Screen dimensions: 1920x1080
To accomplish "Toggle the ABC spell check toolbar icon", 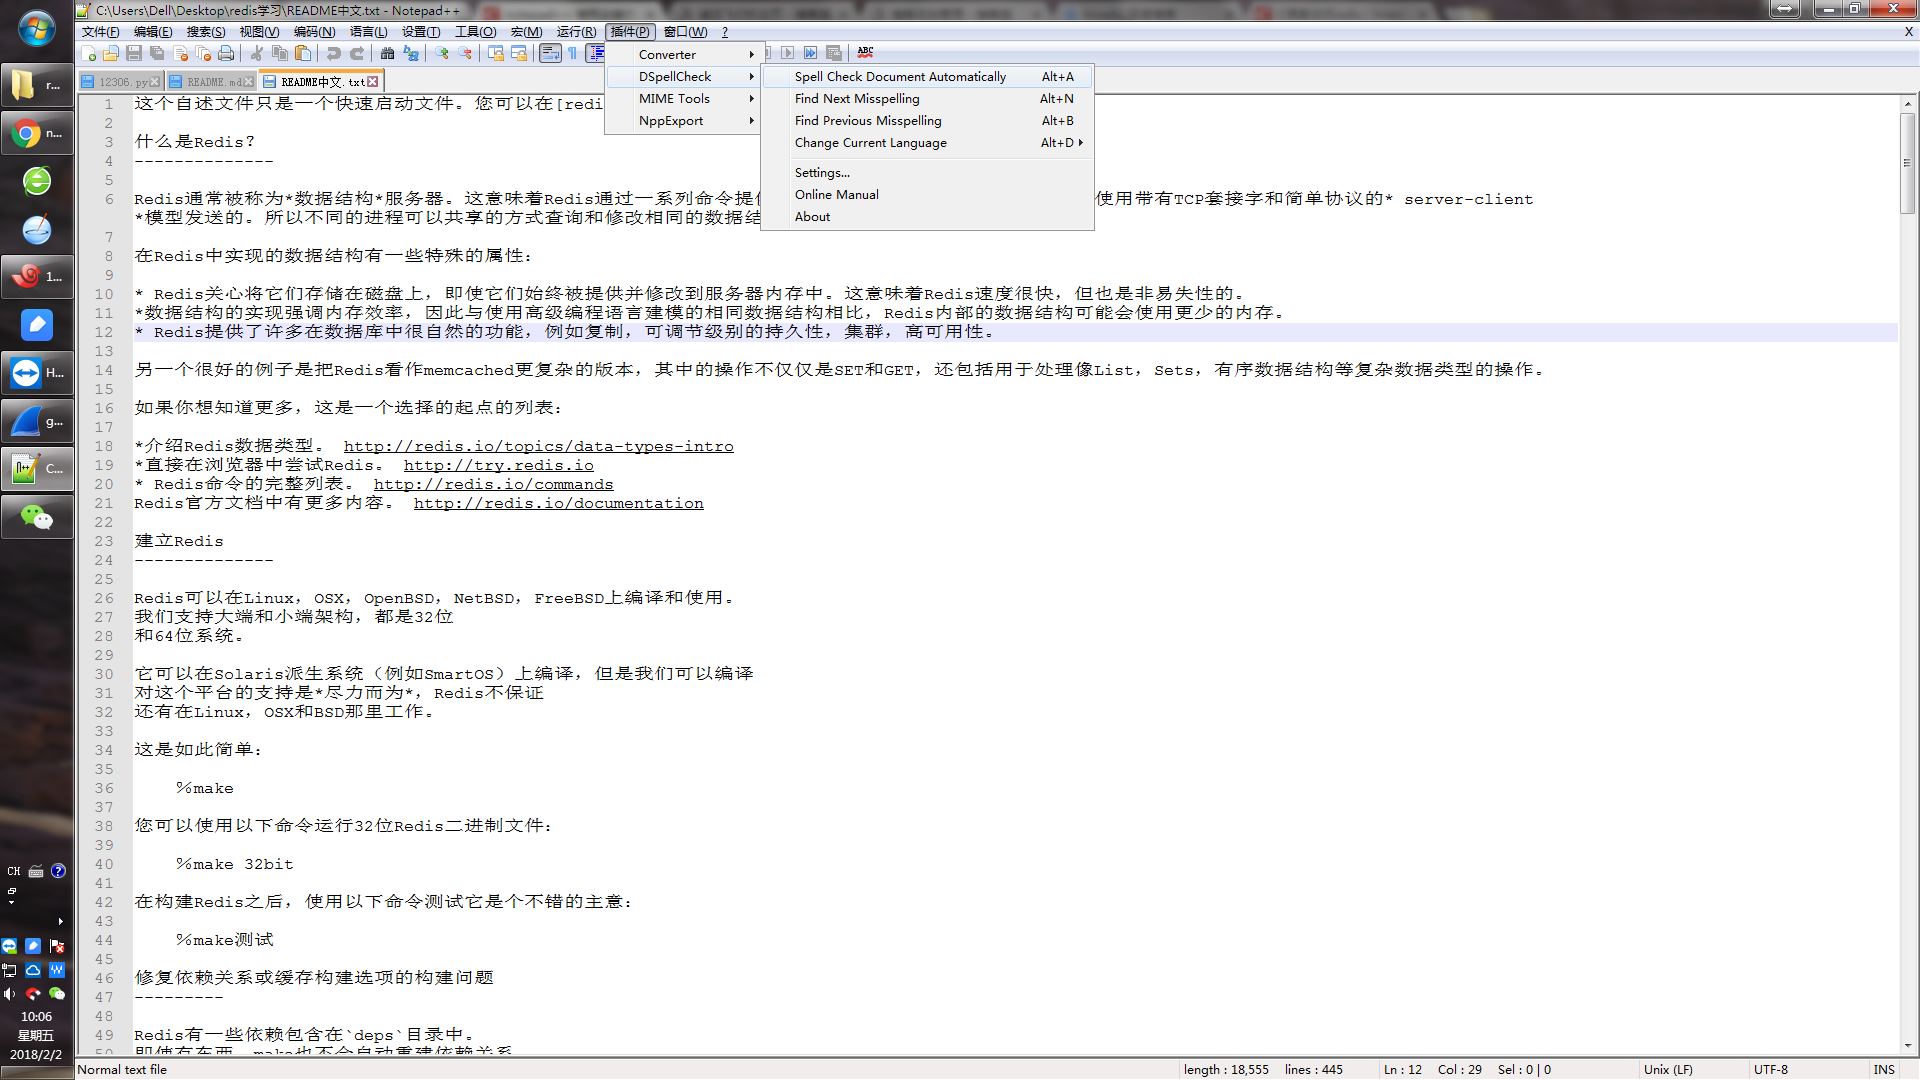I will point(865,53).
